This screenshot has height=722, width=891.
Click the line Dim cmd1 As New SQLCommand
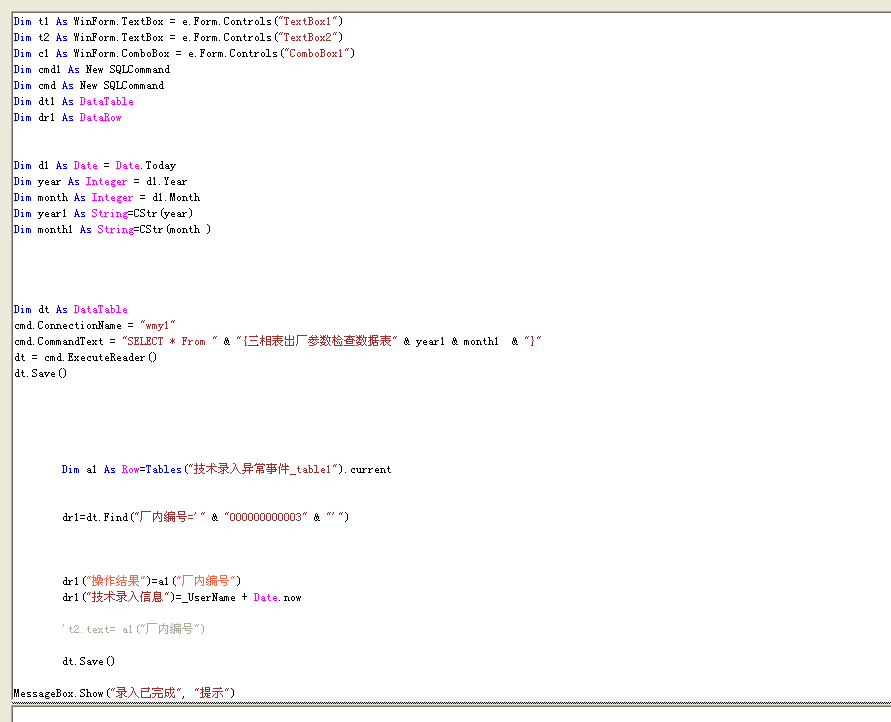coord(91,69)
